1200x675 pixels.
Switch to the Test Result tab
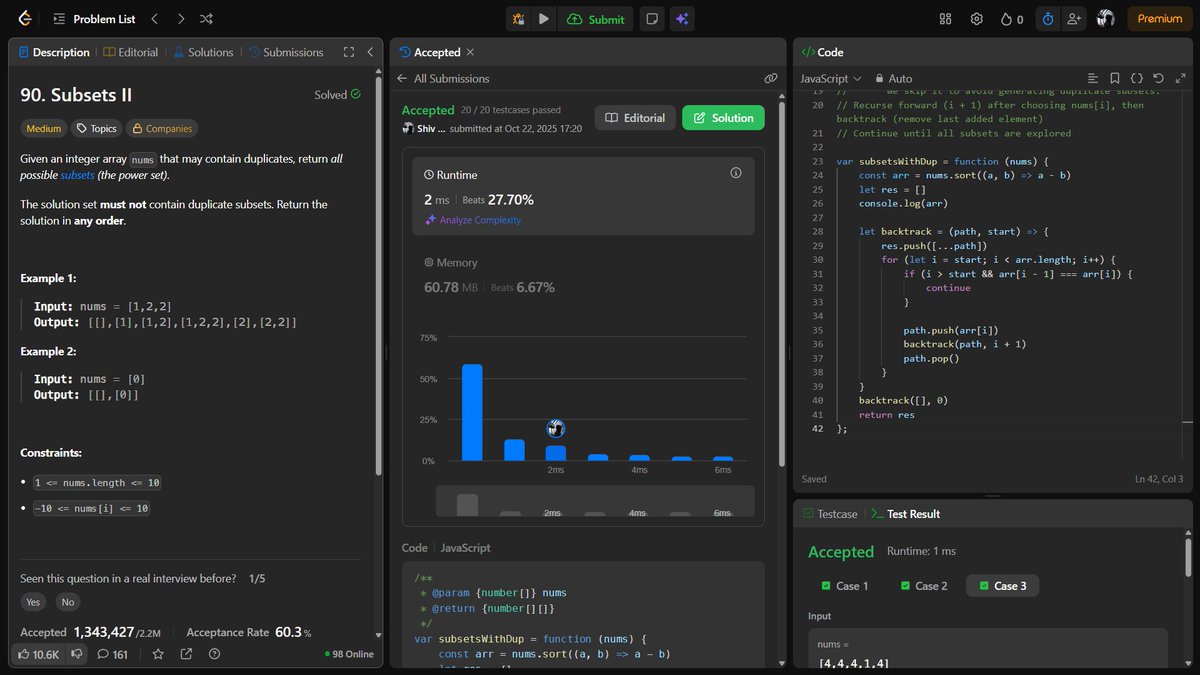(905, 513)
